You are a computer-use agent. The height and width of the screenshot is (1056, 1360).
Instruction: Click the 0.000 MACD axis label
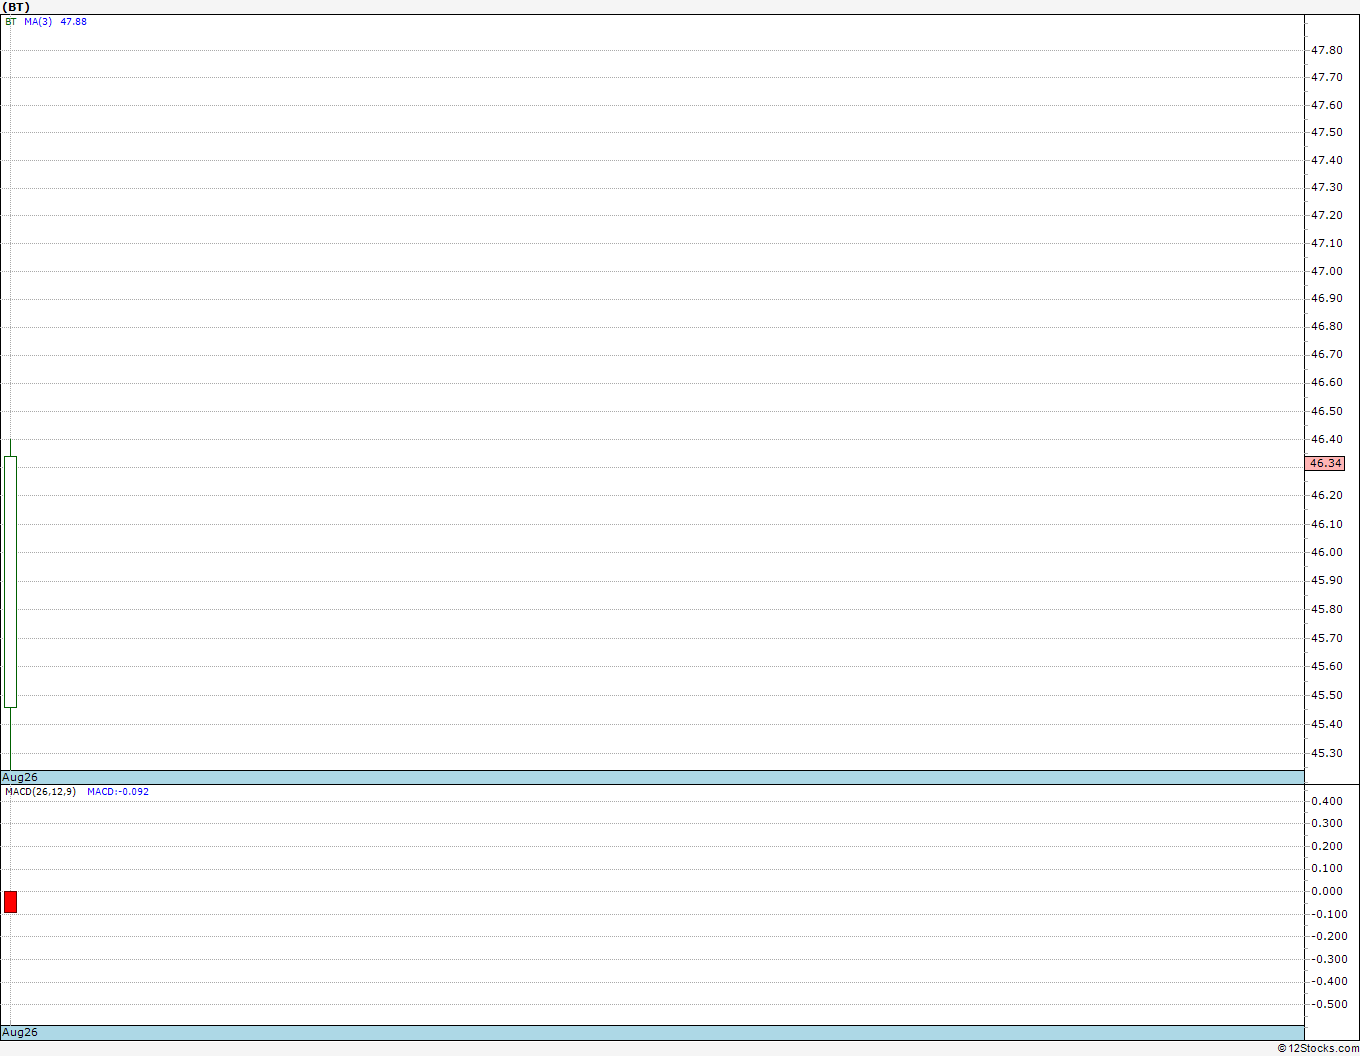point(1327,891)
